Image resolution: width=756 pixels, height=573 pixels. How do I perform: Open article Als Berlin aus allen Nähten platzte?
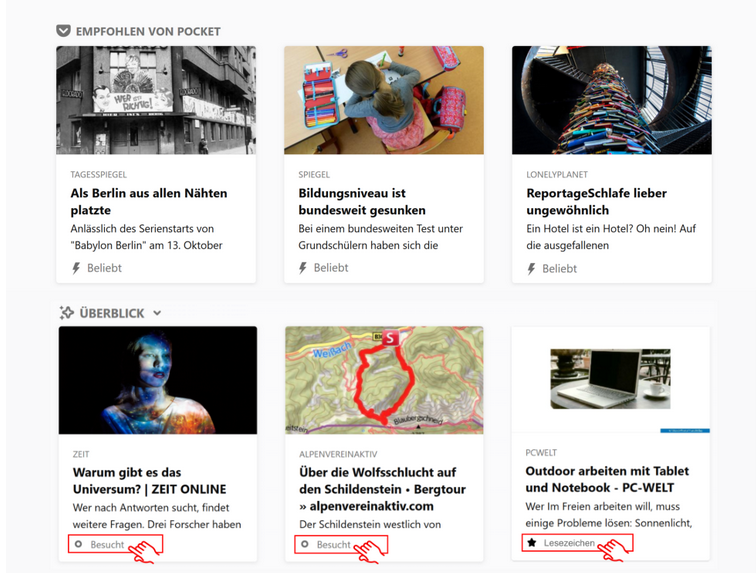pyautogui.click(x=148, y=202)
